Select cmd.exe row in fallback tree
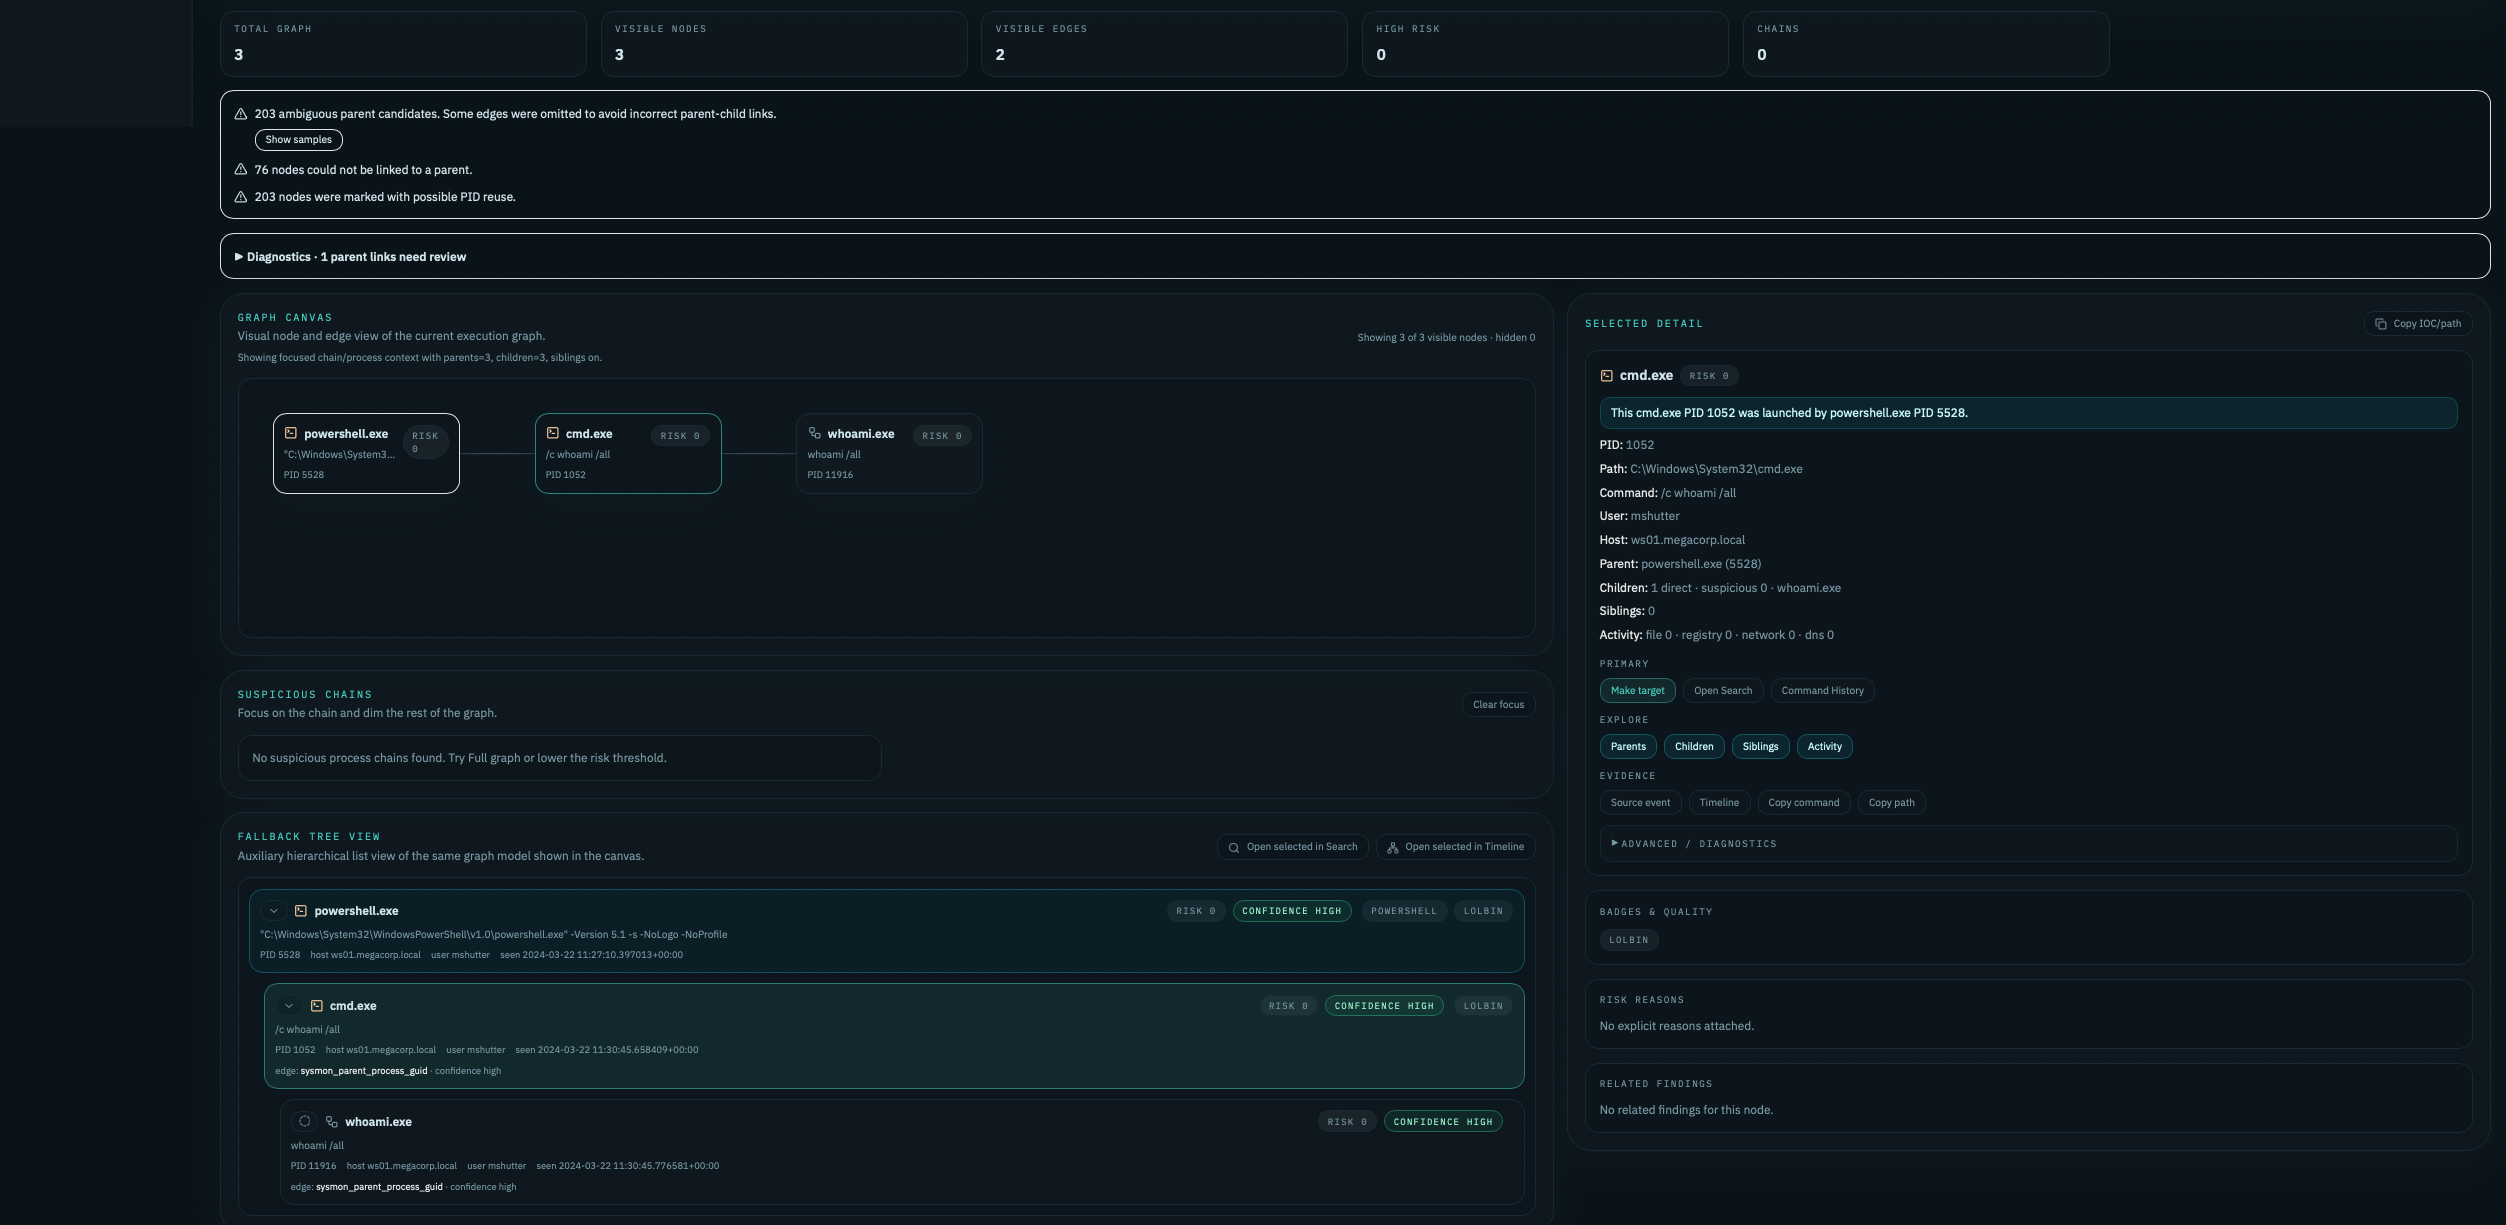Viewport: 2506px width, 1225px height. point(894,1036)
